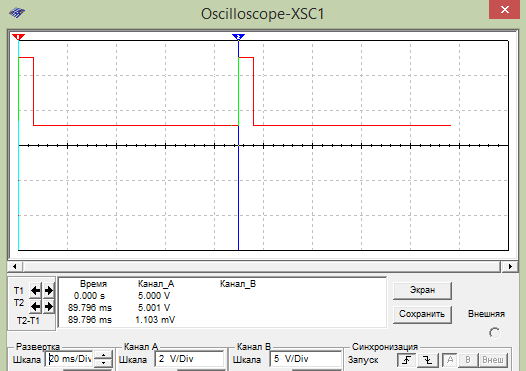Select external trigger Внеш button
Viewport: 526px width, 371px height.
492,360
